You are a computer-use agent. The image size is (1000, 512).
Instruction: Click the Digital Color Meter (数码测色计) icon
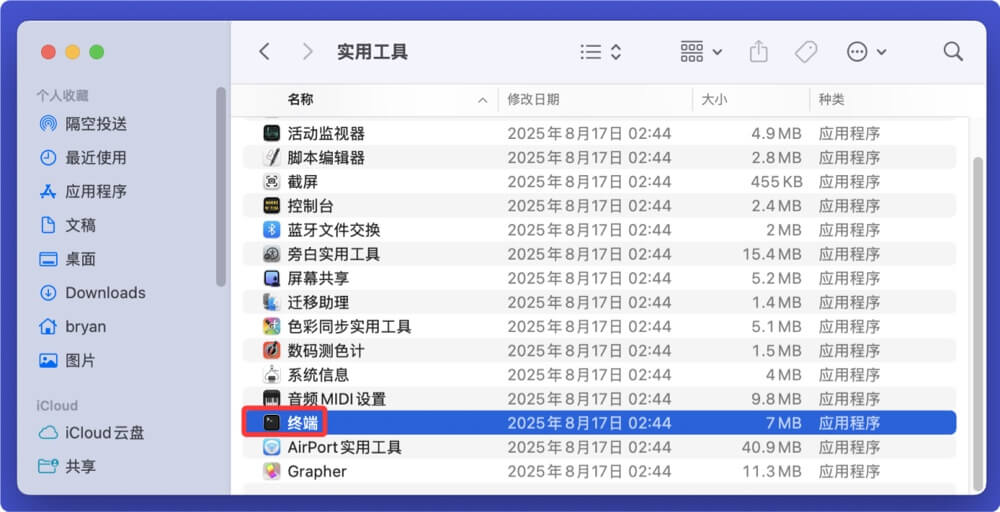pos(272,351)
